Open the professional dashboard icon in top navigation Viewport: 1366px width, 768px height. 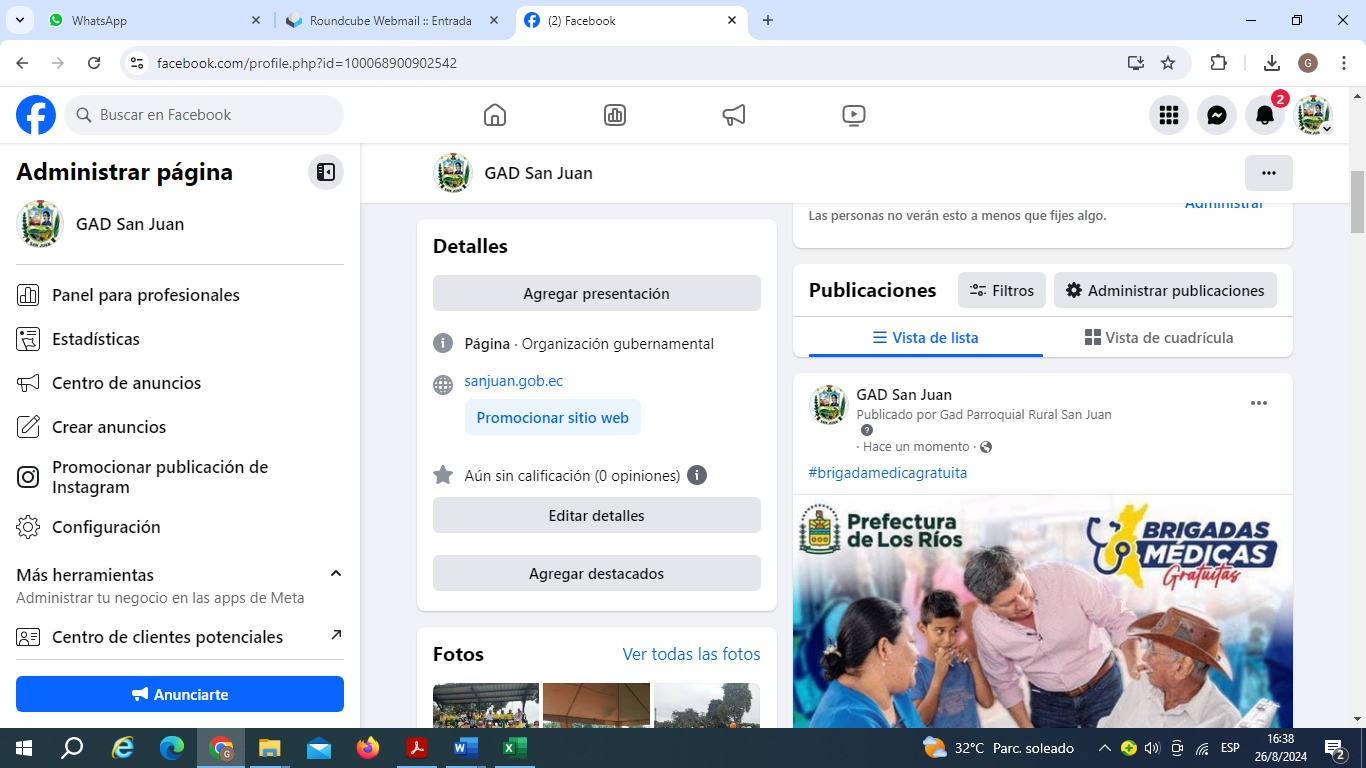click(x=615, y=115)
